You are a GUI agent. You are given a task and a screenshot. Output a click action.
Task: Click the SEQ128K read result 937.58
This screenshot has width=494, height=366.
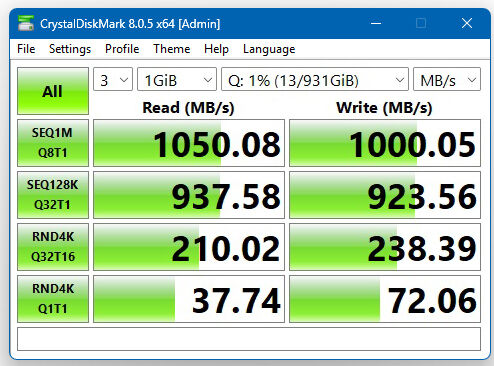[189, 195]
